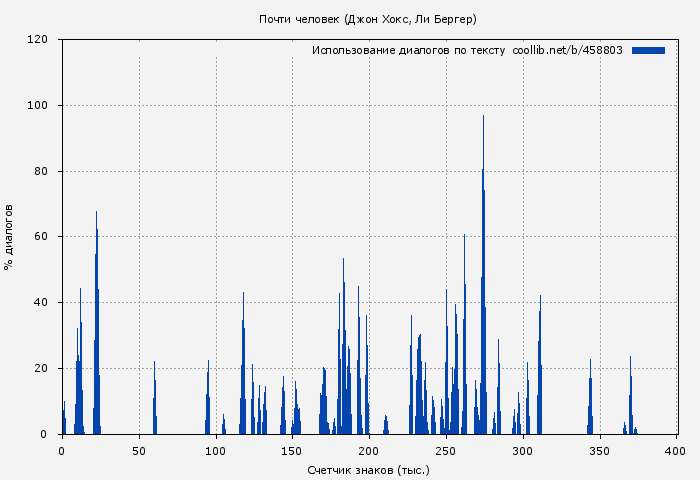Click the "40" tick on the vertical axis

pos(41,303)
